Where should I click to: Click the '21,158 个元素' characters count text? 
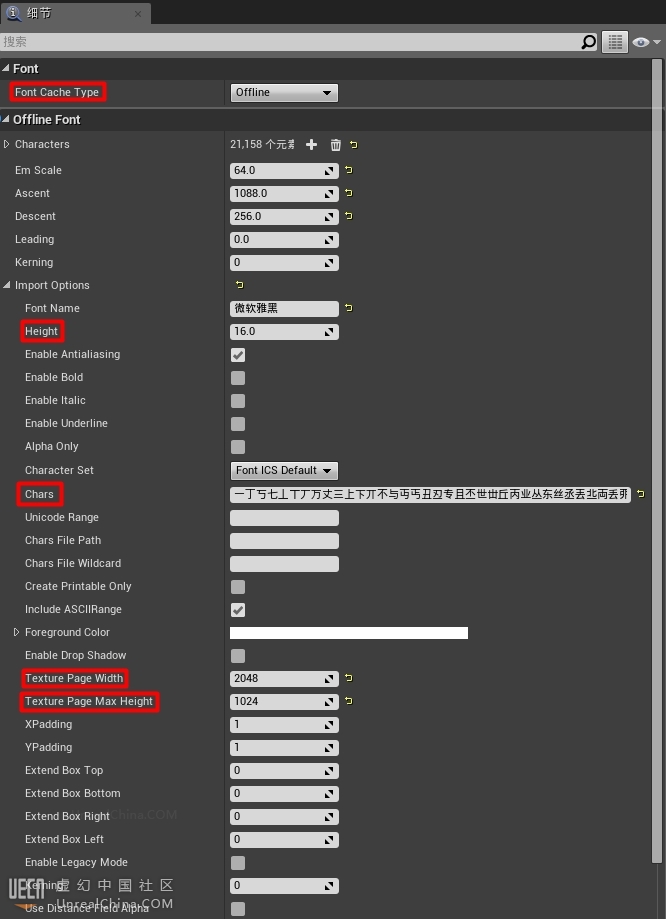tap(262, 144)
